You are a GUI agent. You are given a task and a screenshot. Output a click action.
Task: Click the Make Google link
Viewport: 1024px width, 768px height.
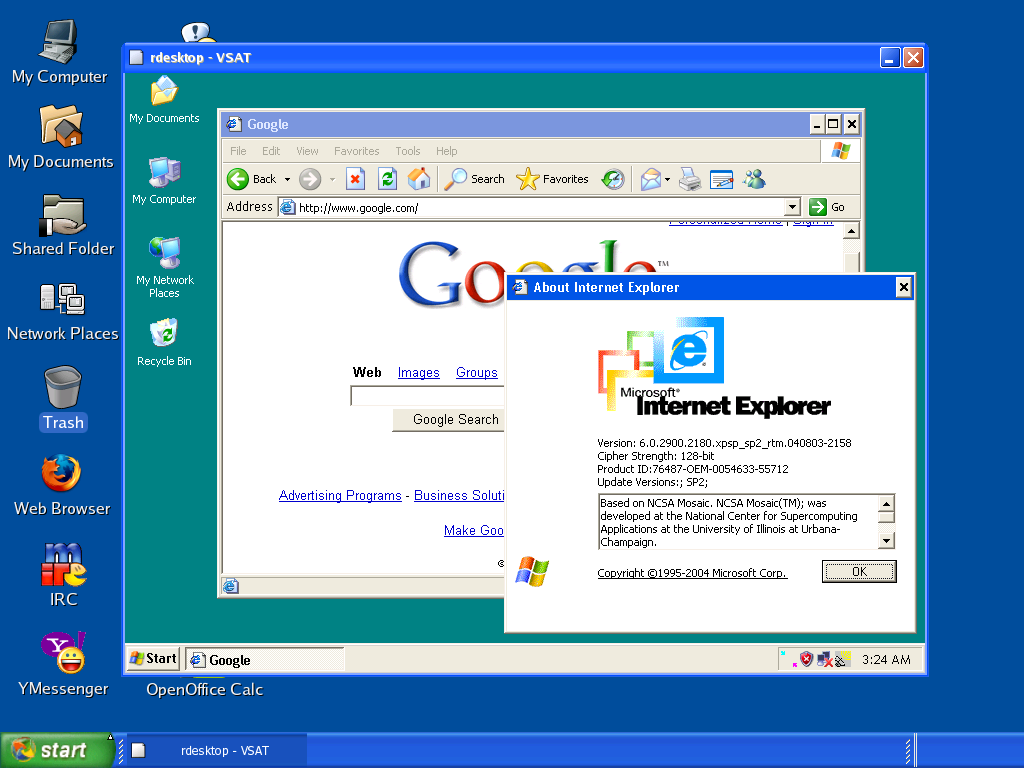473,530
